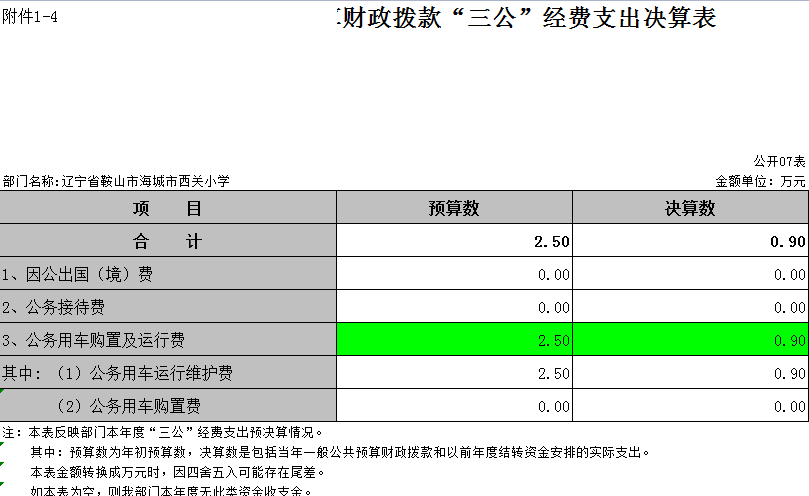
Task: Click the note line starting 注：本表反映部门本年度
Action: click(163, 433)
